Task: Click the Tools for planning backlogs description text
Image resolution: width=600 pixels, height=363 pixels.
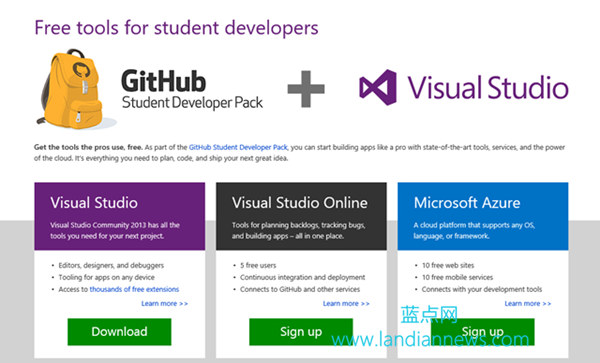Action: [x=298, y=231]
